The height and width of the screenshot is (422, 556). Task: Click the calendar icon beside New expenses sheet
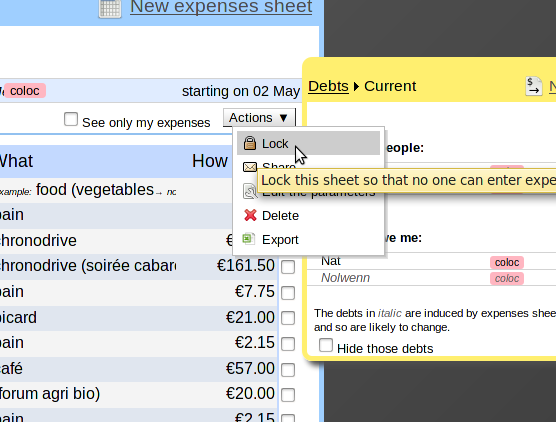(x=110, y=8)
